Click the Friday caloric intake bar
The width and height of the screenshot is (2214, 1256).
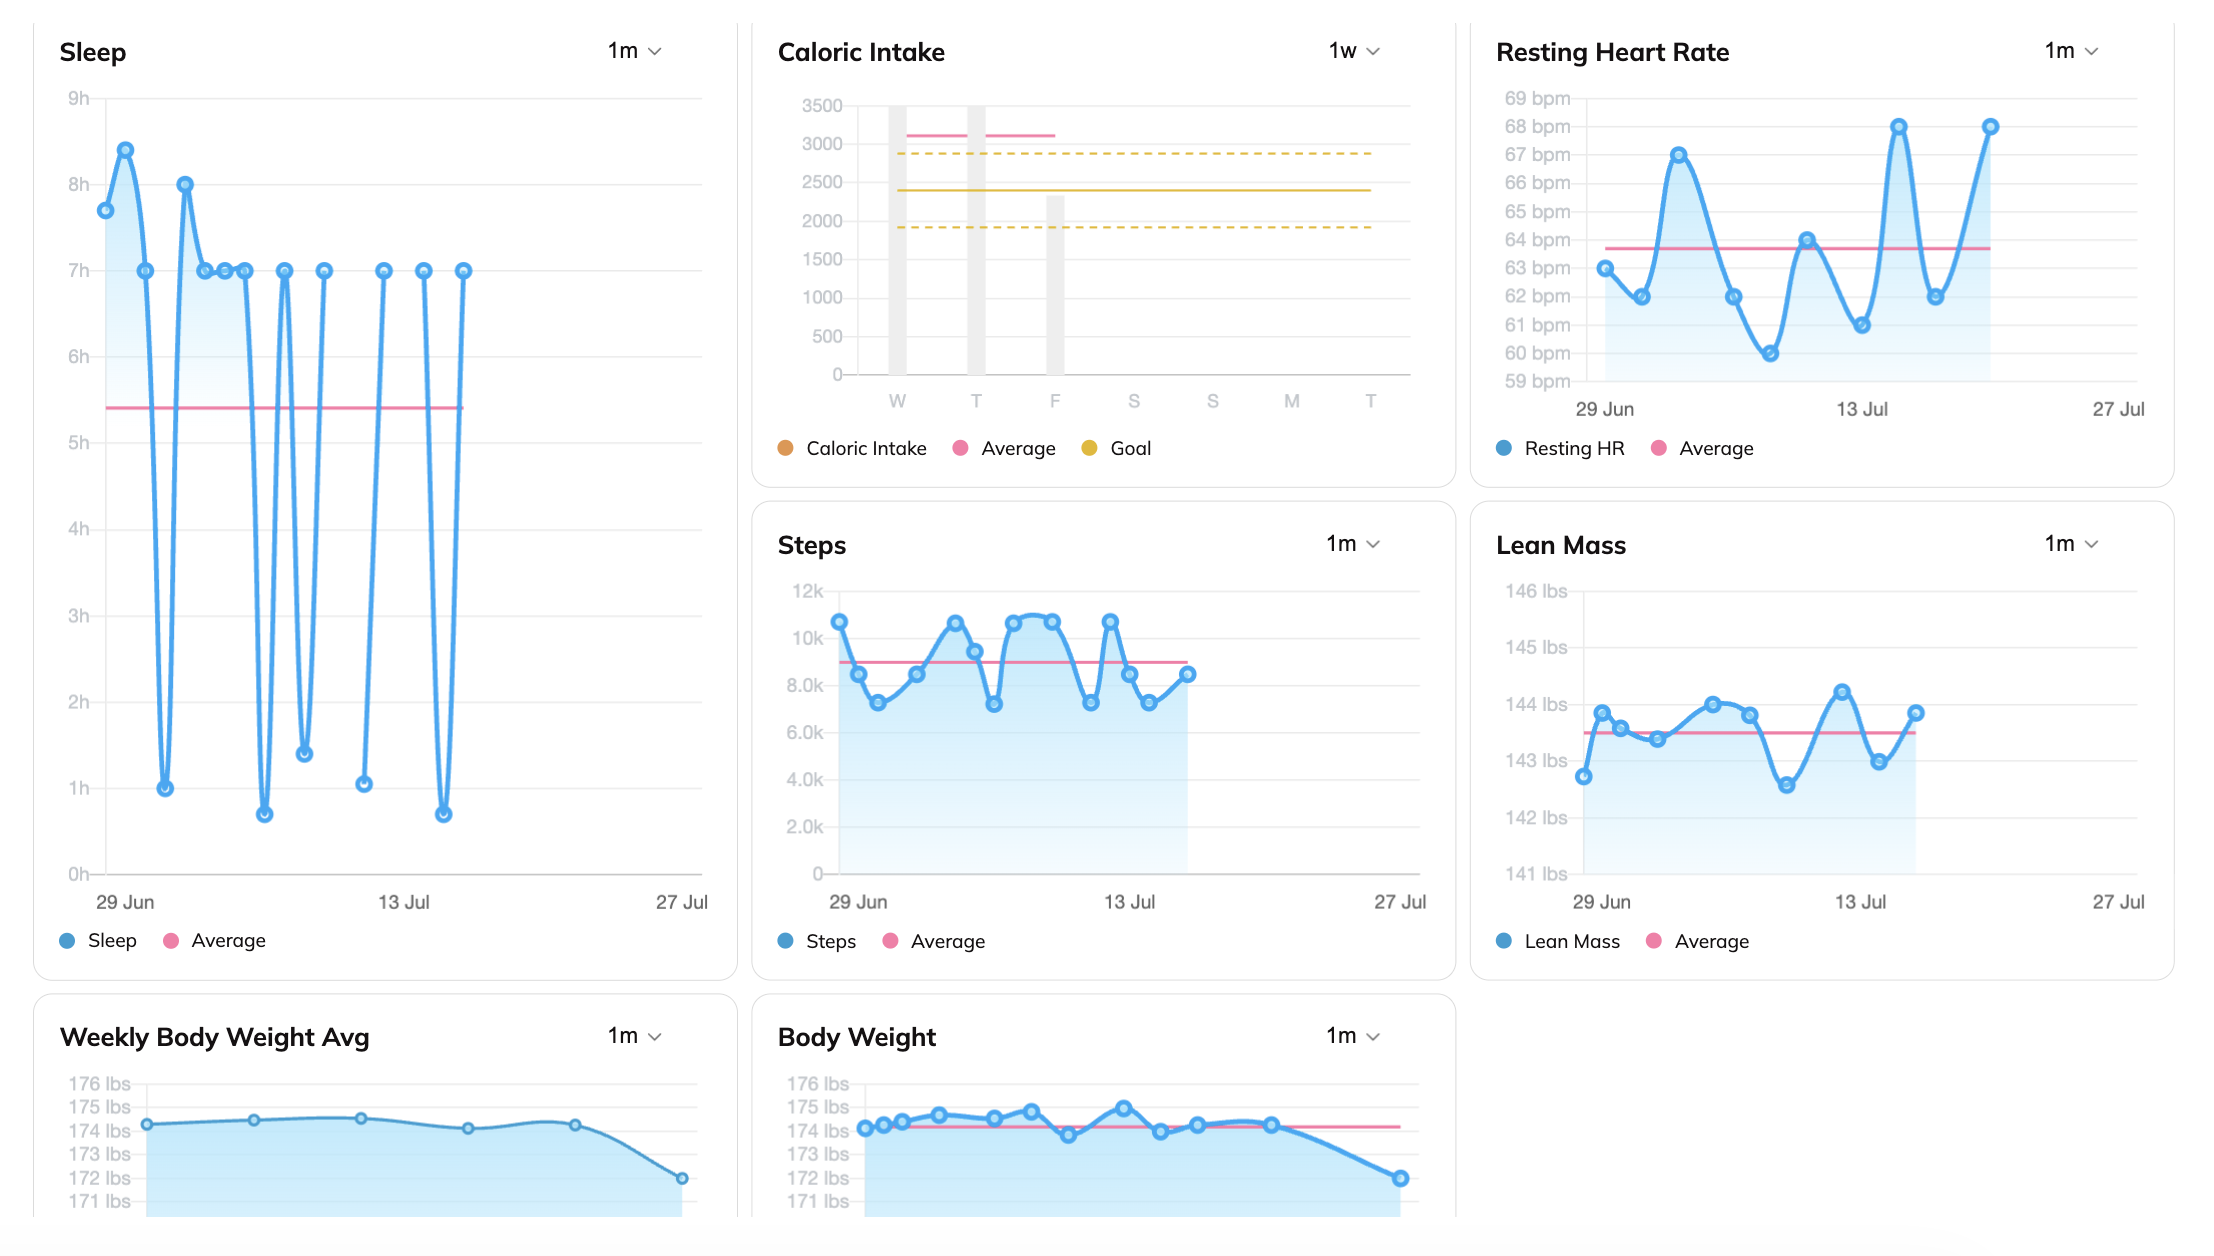tap(1055, 285)
